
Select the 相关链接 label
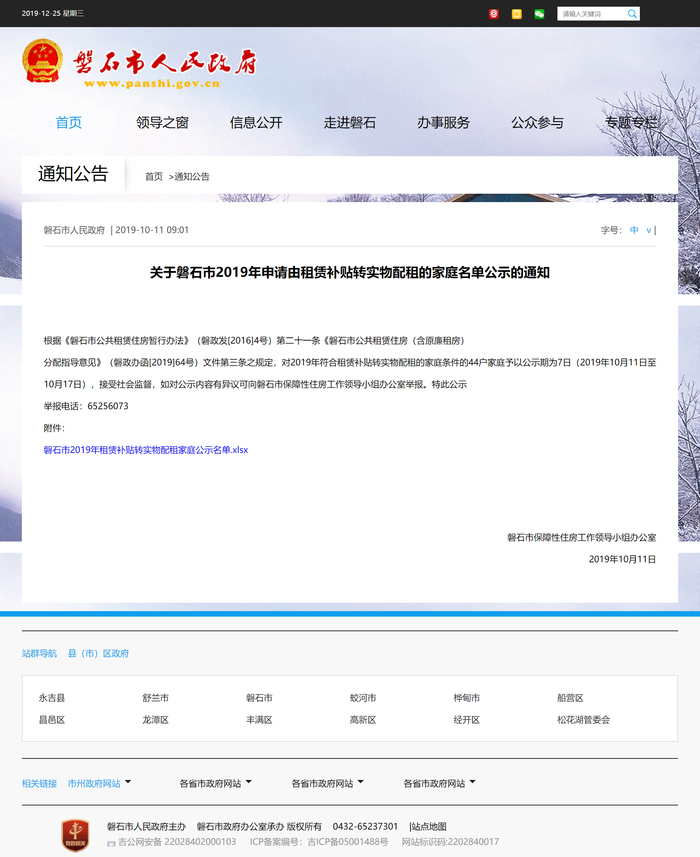[39, 783]
